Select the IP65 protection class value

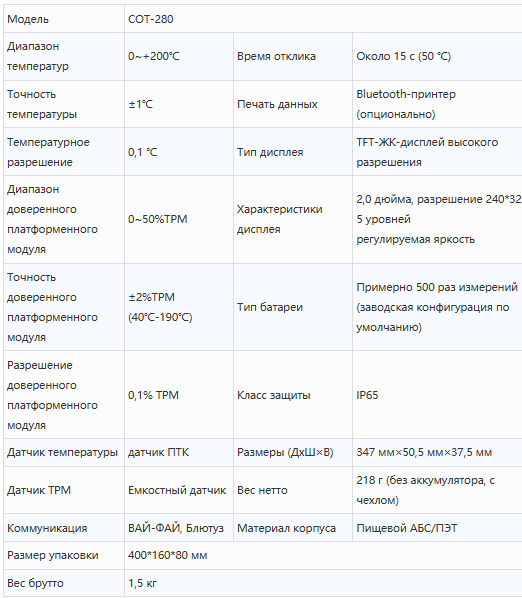[x=367, y=395]
